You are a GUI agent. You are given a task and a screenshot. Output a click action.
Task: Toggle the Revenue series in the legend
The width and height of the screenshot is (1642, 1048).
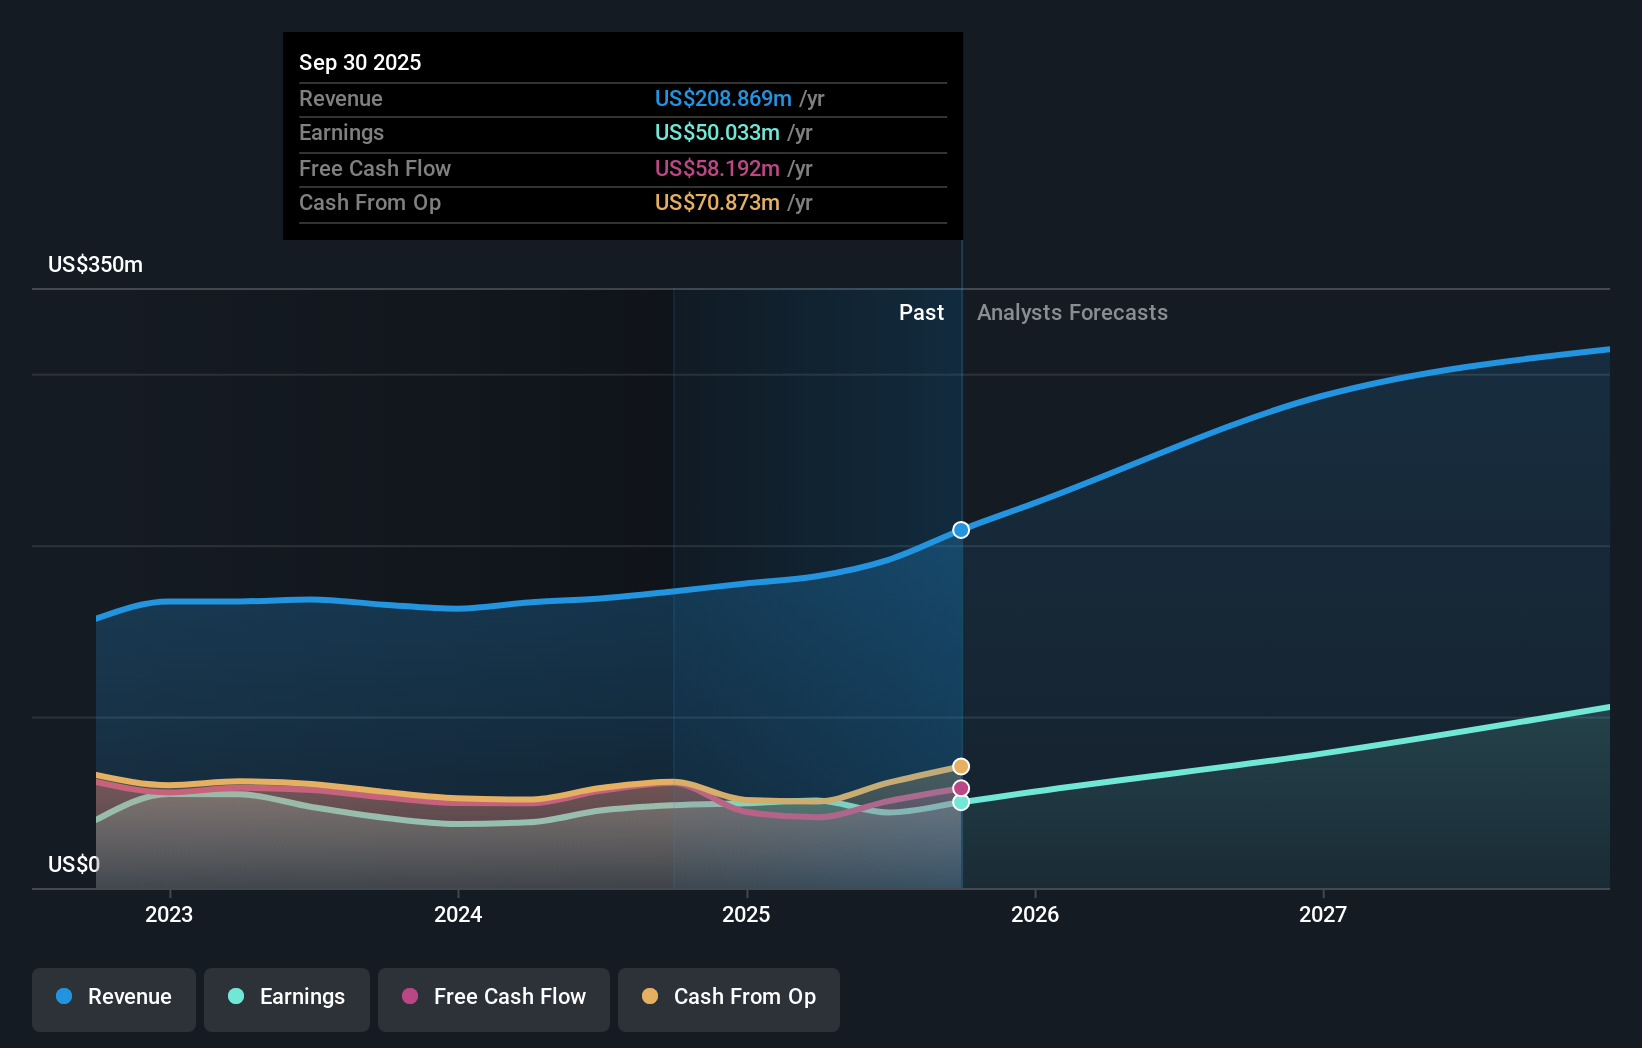point(113,997)
